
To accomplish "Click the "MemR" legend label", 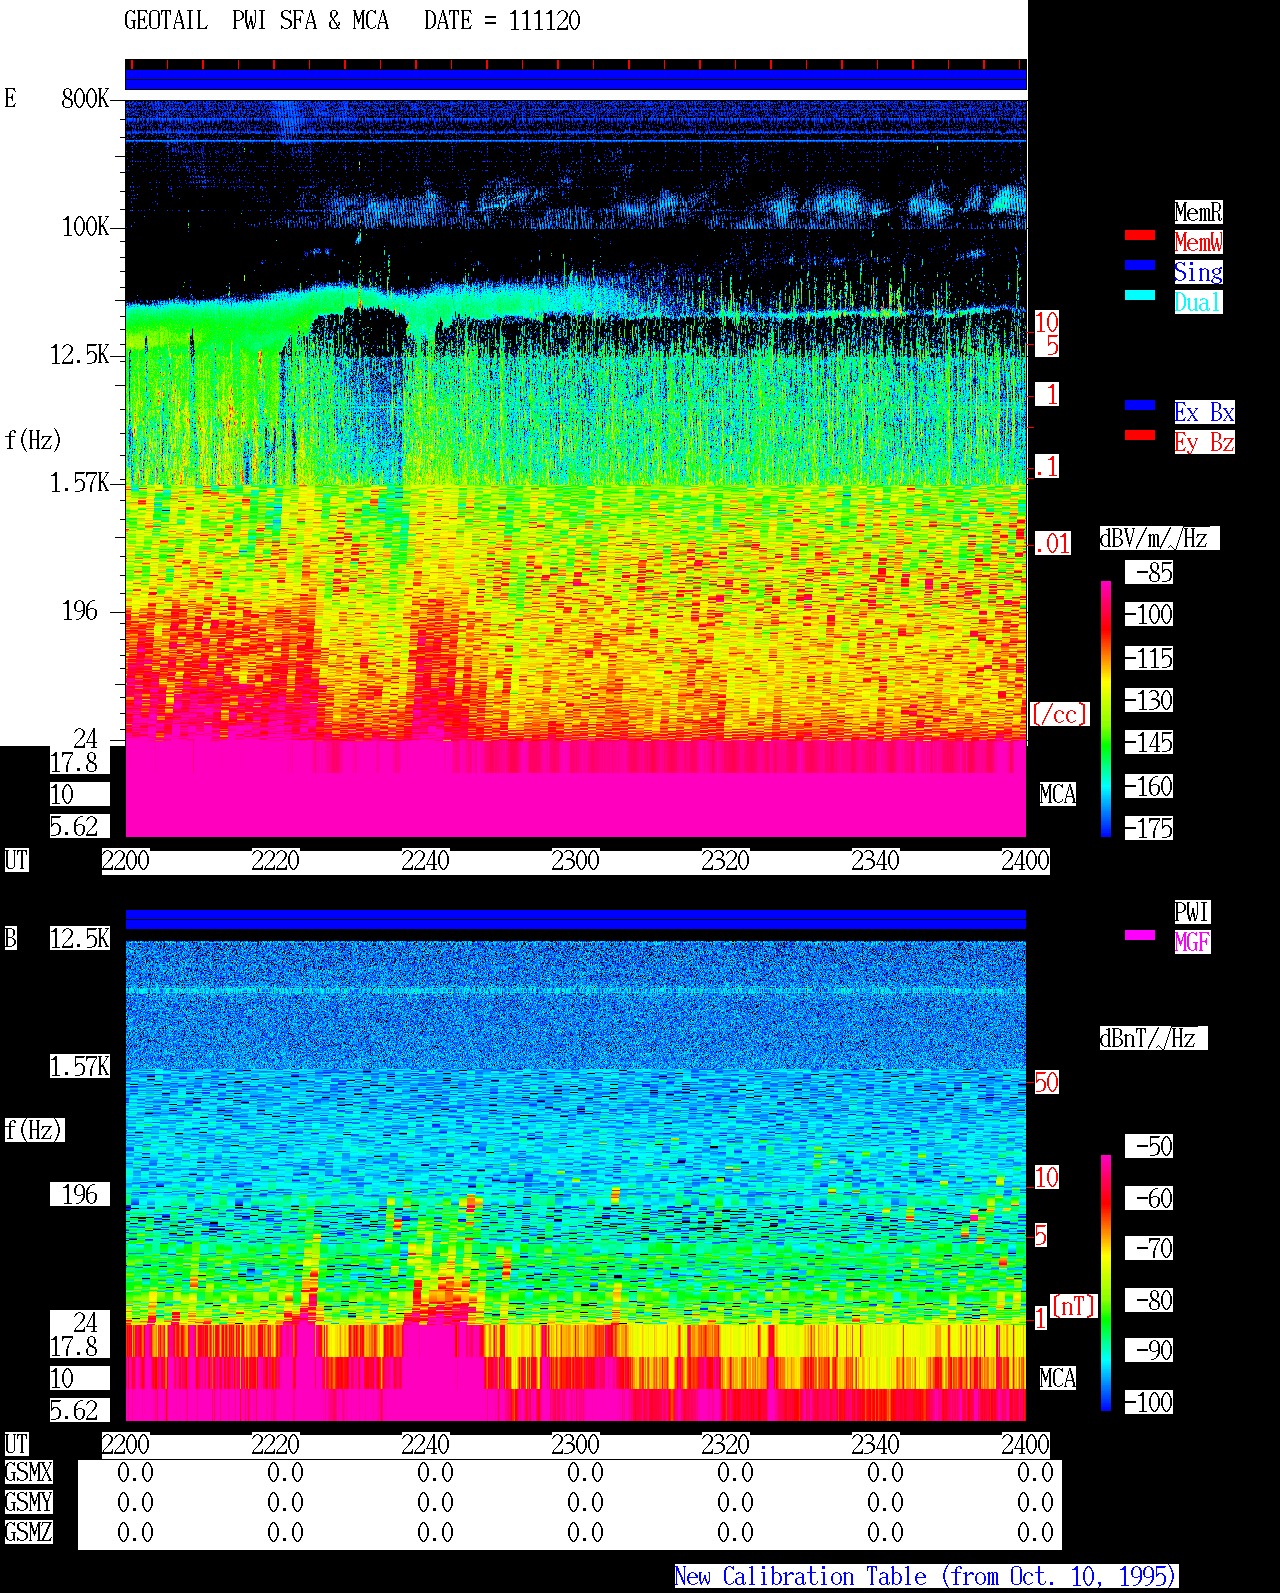I will pyautogui.click(x=1198, y=212).
